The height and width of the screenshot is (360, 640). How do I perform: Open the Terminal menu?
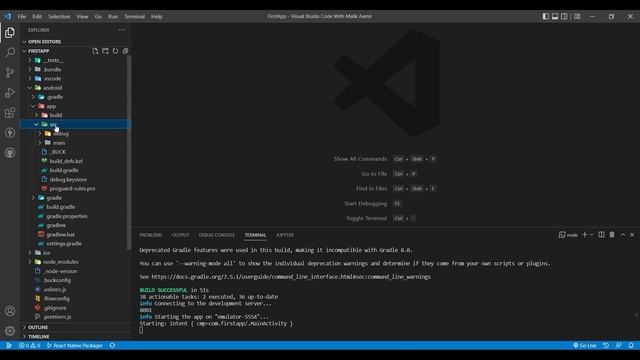coord(135,16)
